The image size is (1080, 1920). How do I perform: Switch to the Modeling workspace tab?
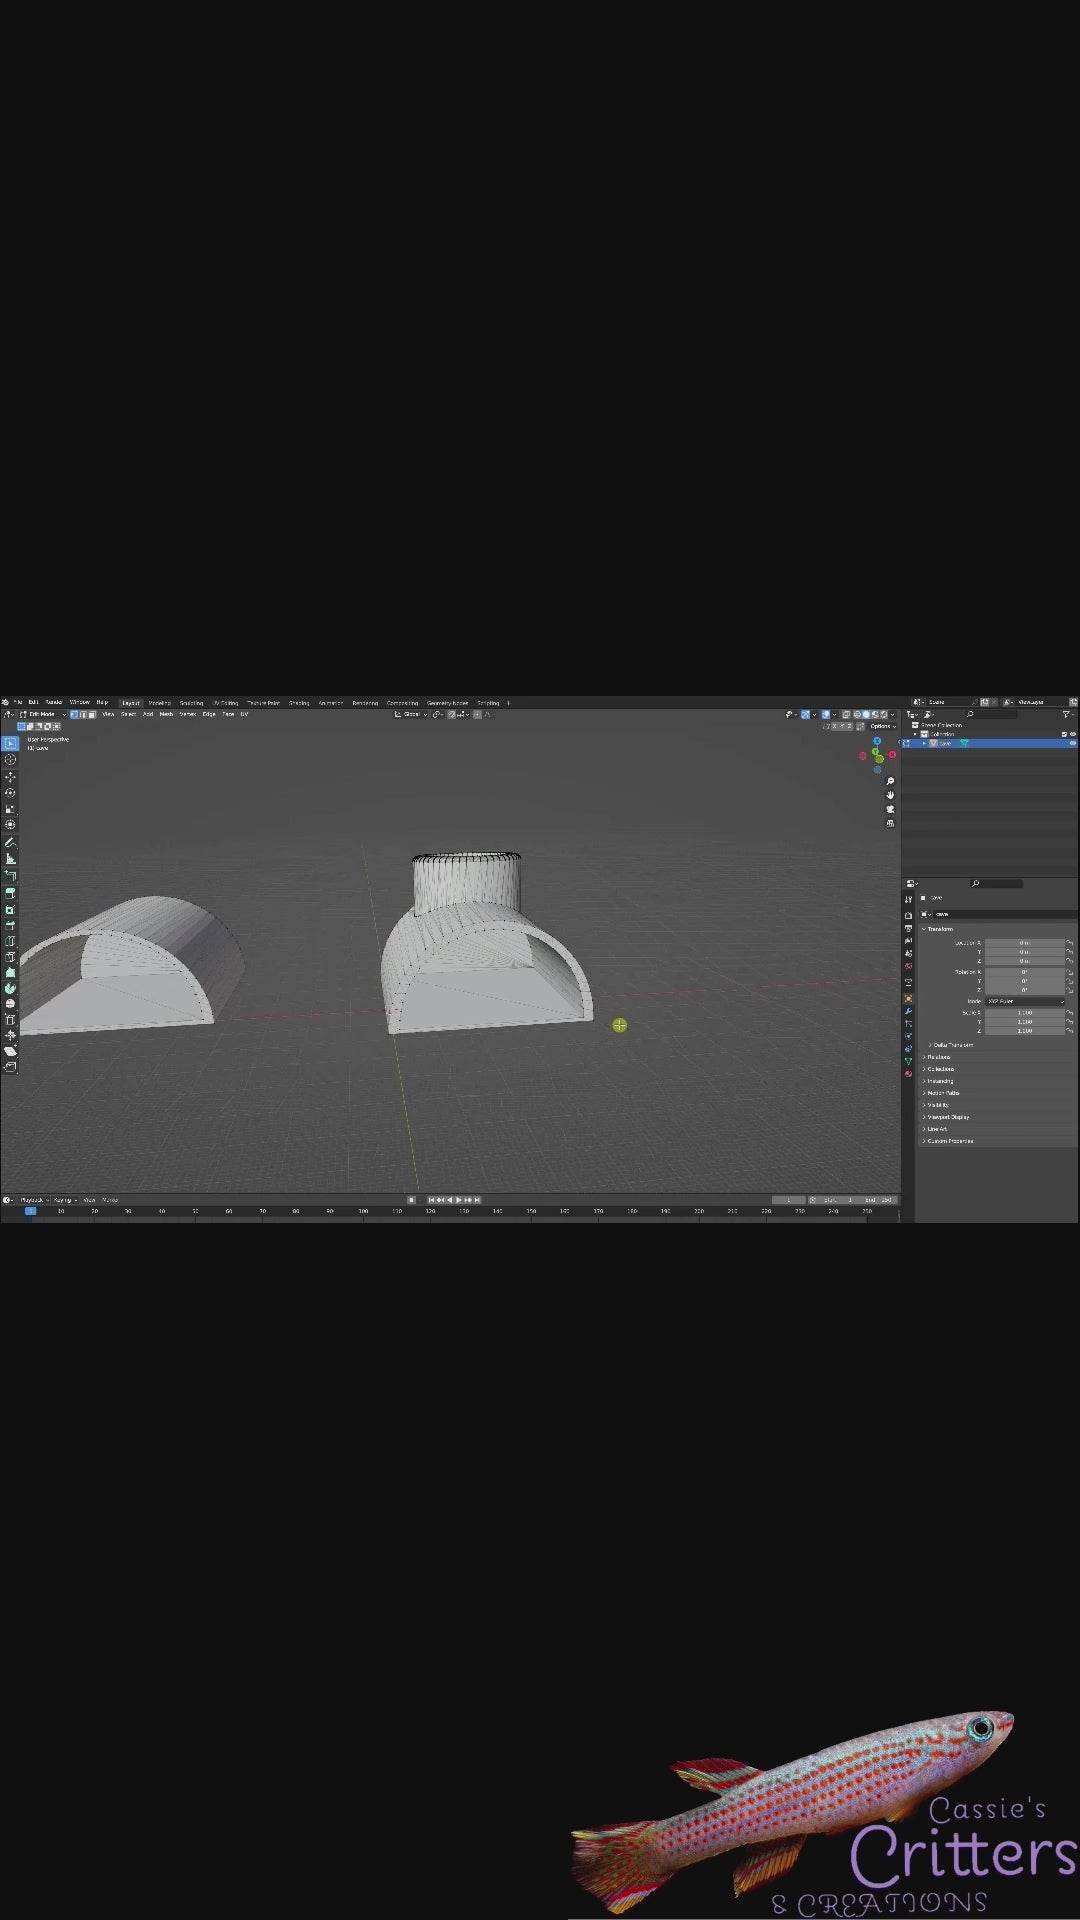(159, 703)
